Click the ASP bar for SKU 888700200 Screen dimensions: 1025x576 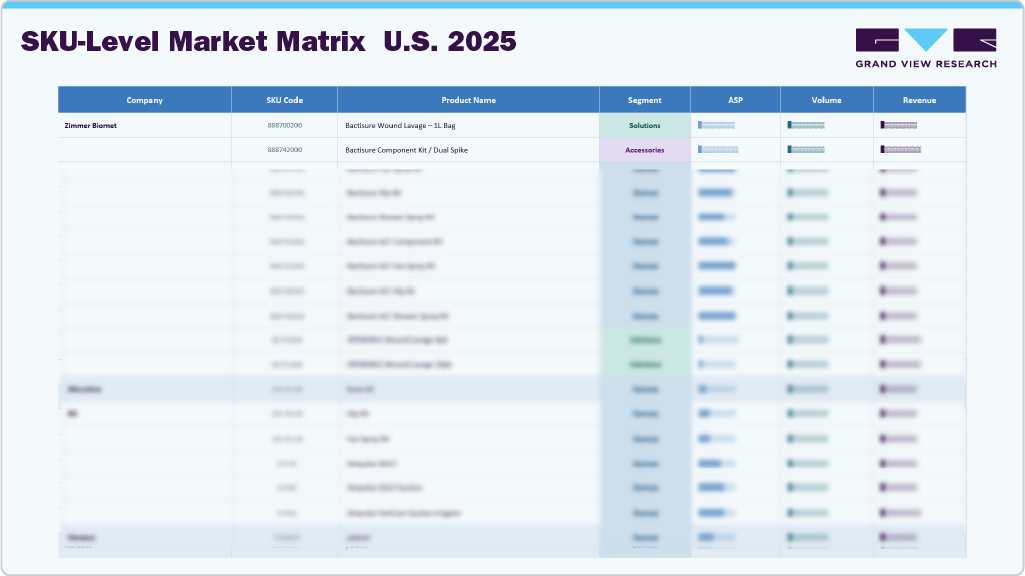pyautogui.click(x=716, y=125)
